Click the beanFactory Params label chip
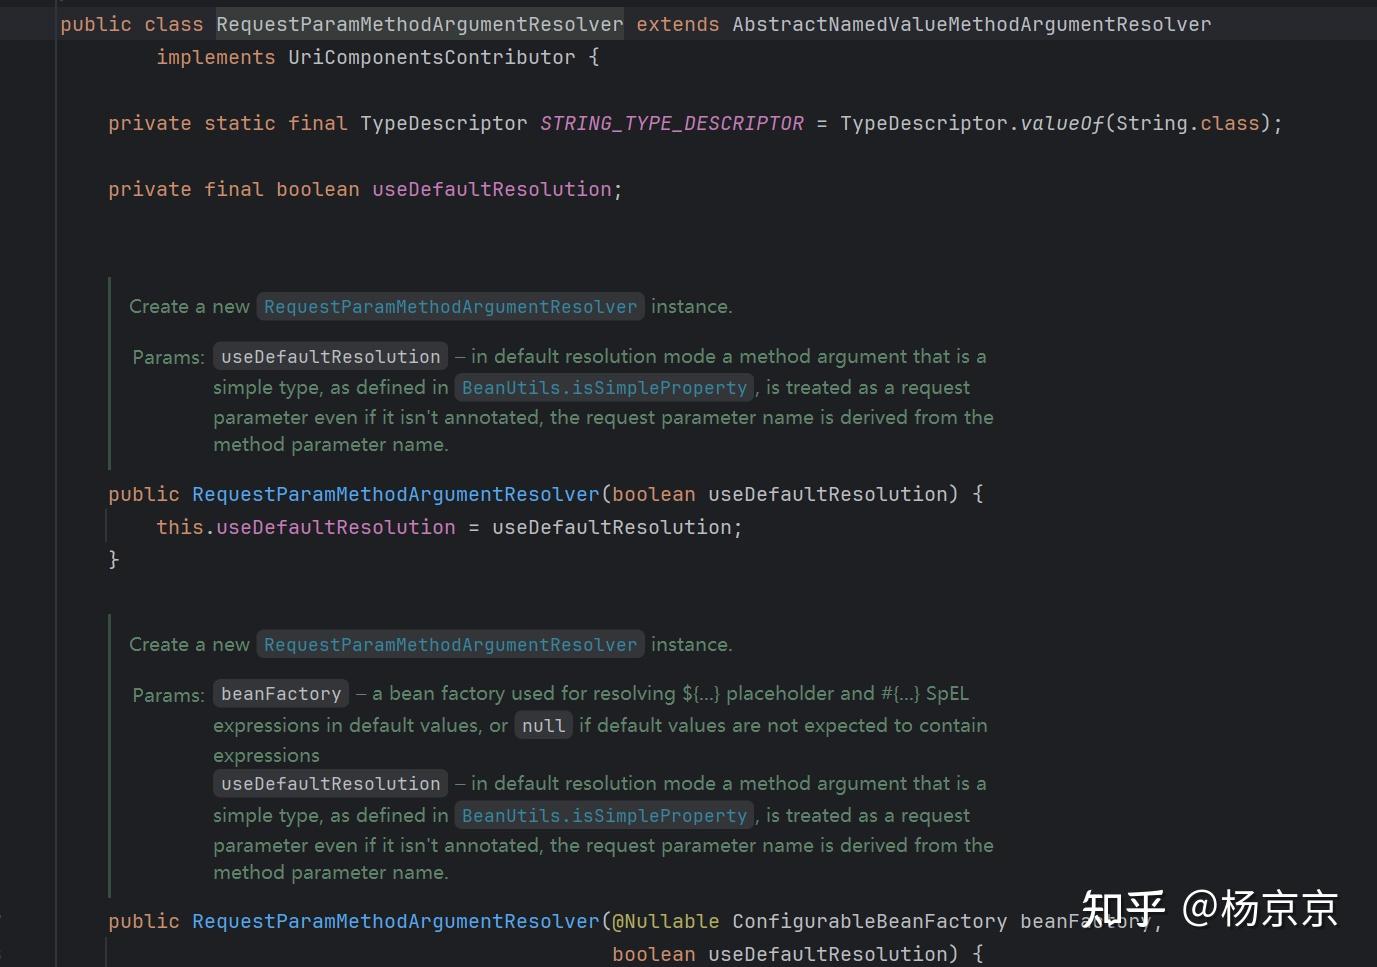The image size is (1377, 967). point(280,693)
